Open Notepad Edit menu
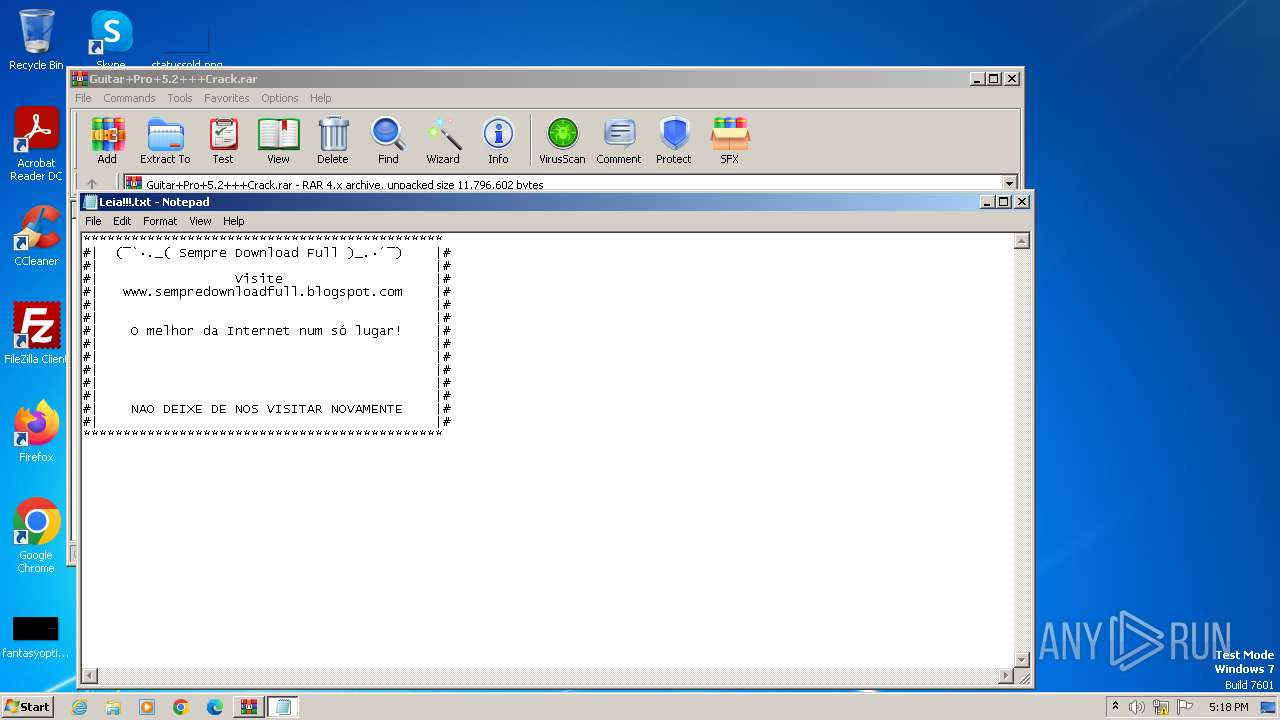 [x=122, y=221]
